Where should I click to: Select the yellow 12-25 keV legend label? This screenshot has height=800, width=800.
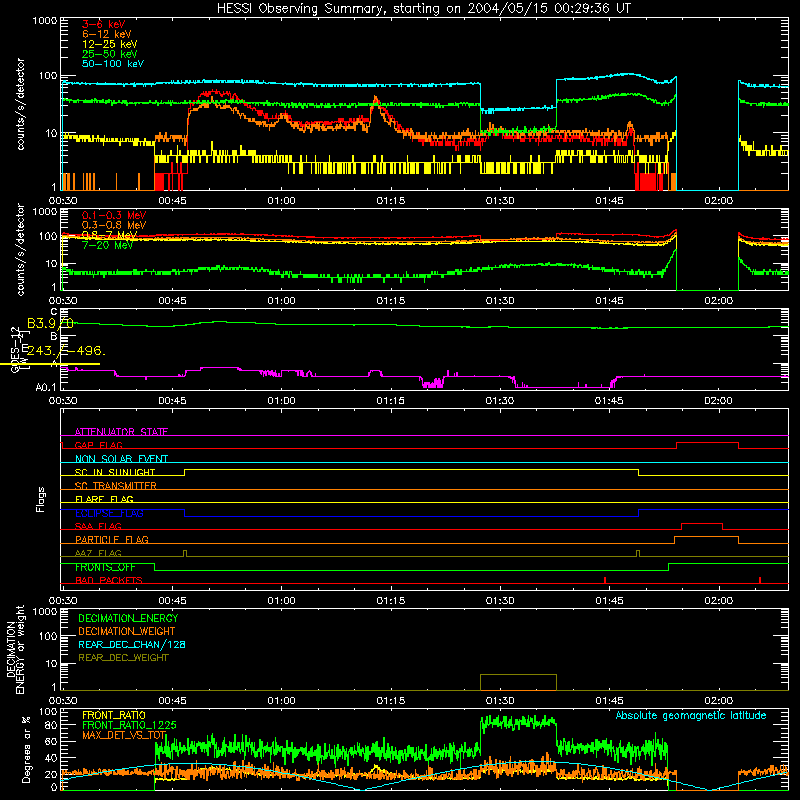(110, 44)
